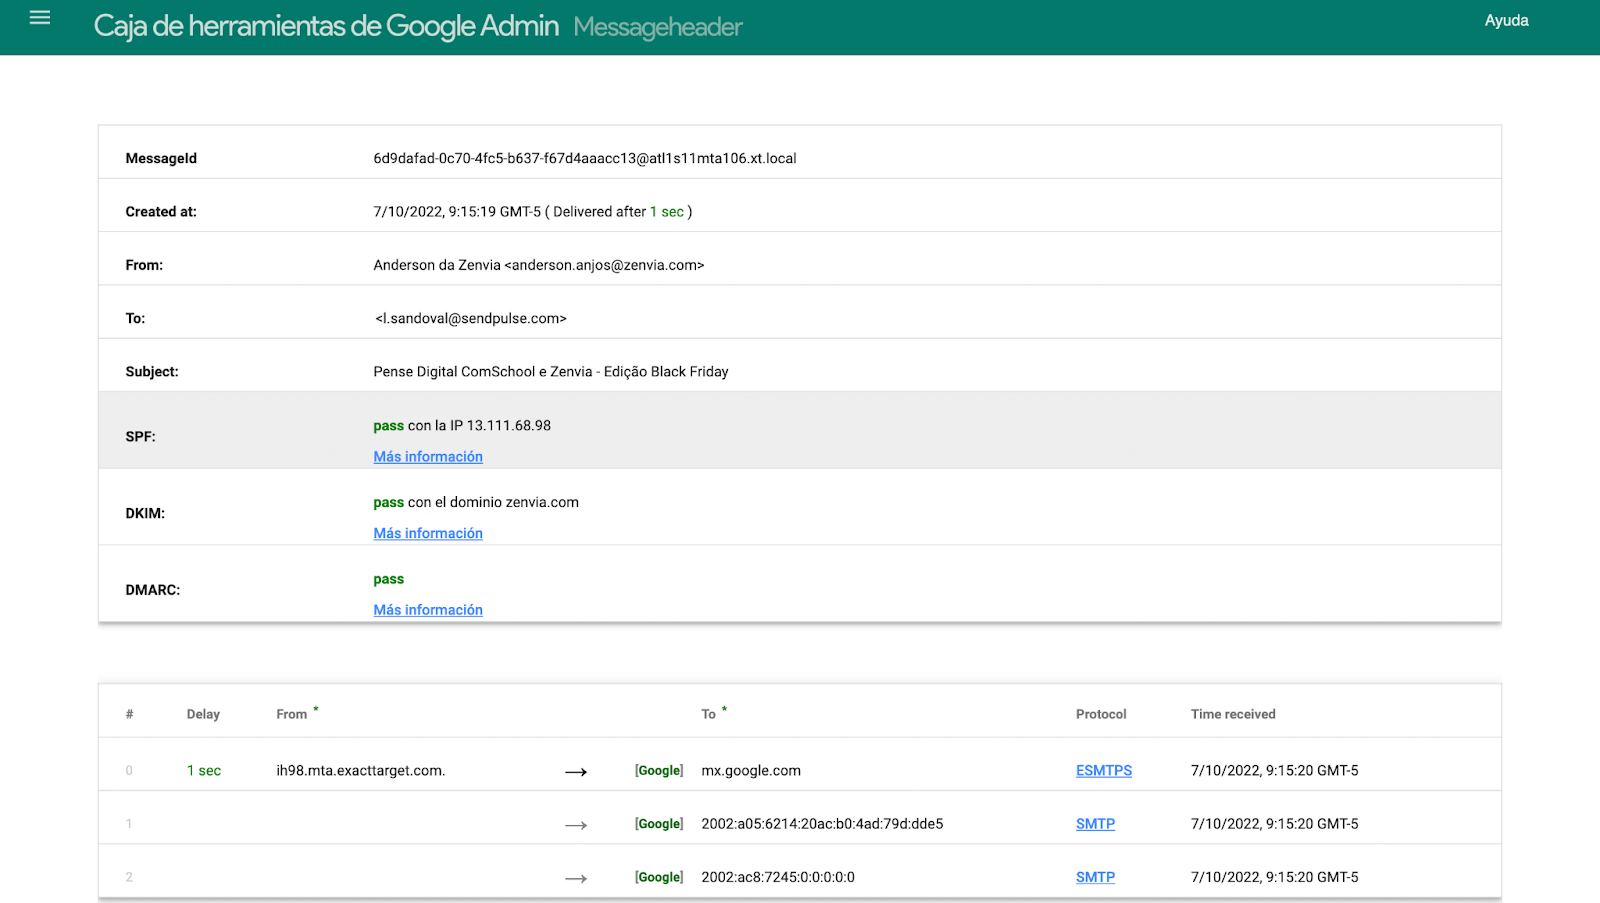
Task: Click the MessageId value text
Action: (x=584, y=158)
